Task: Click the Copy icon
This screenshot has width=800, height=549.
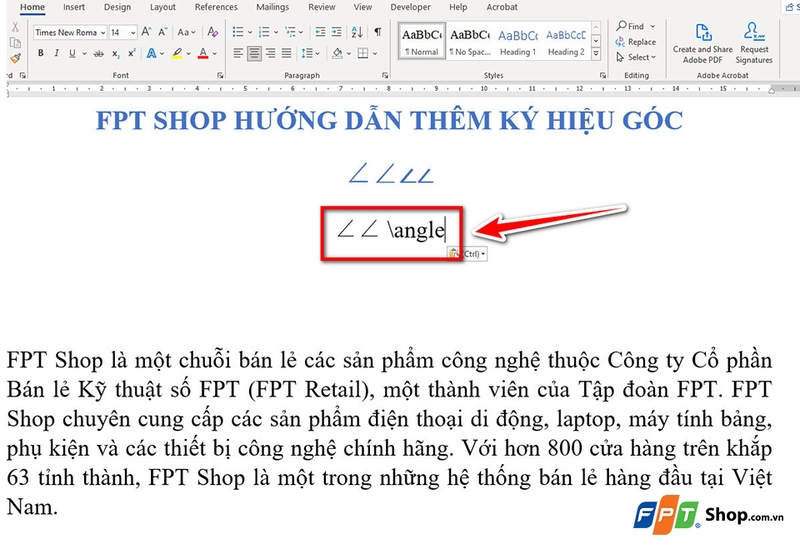Action: click(x=15, y=43)
